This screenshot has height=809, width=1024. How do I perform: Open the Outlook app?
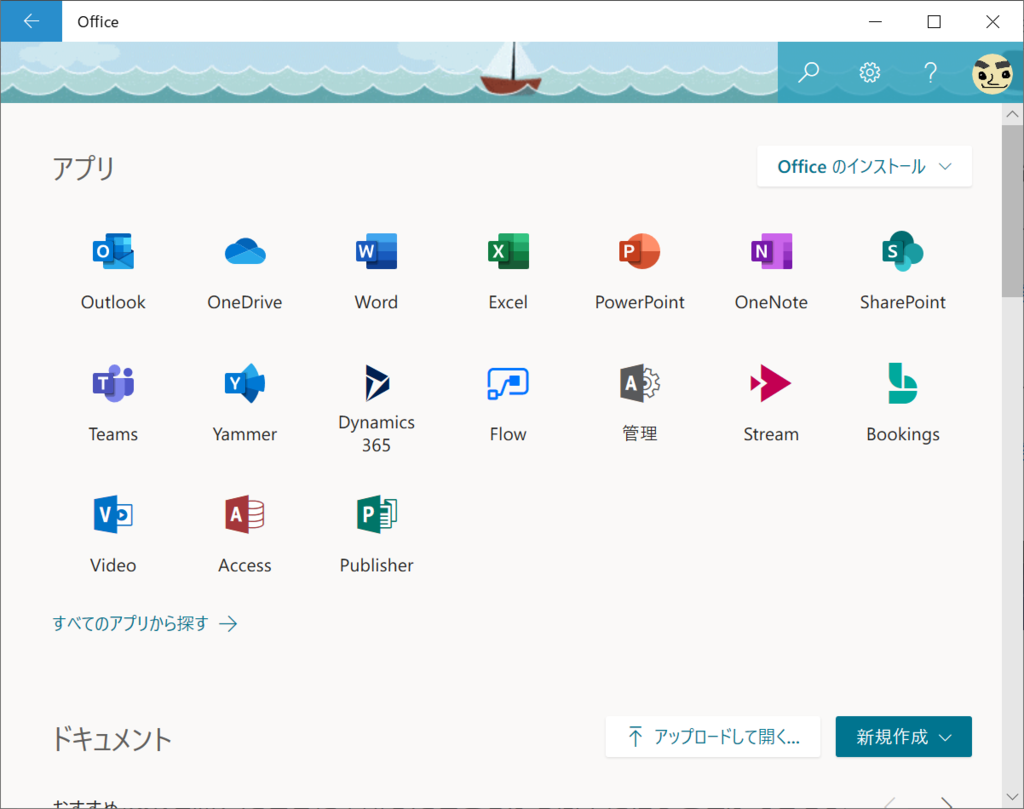tap(113, 272)
